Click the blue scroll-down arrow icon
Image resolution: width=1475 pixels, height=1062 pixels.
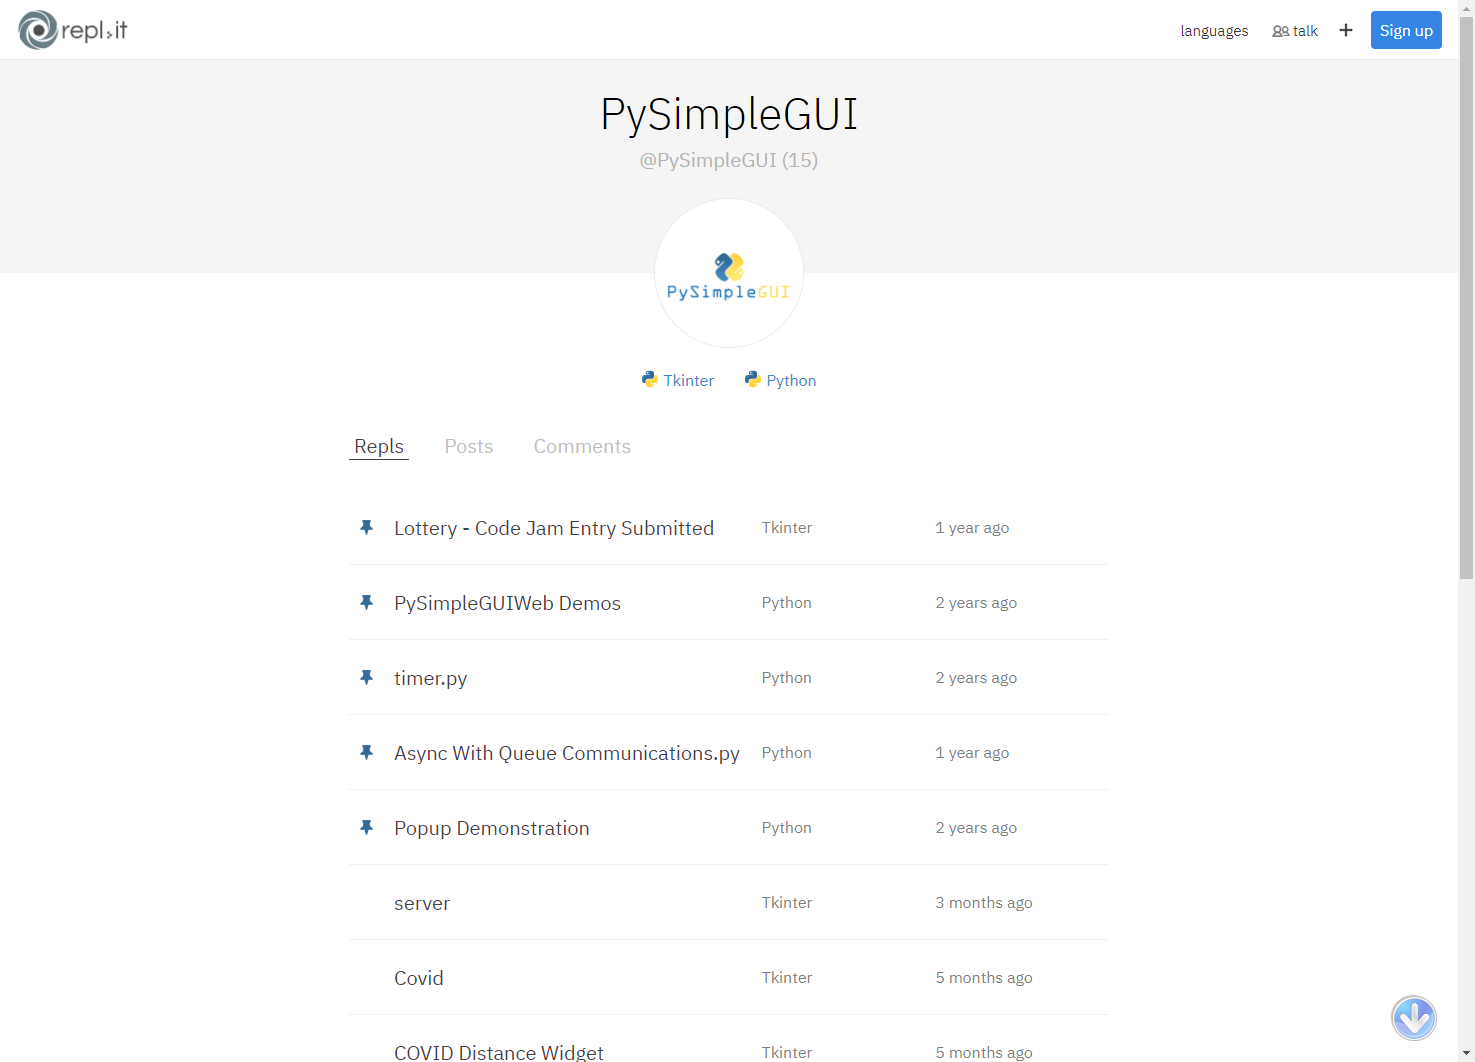click(x=1413, y=1018)
